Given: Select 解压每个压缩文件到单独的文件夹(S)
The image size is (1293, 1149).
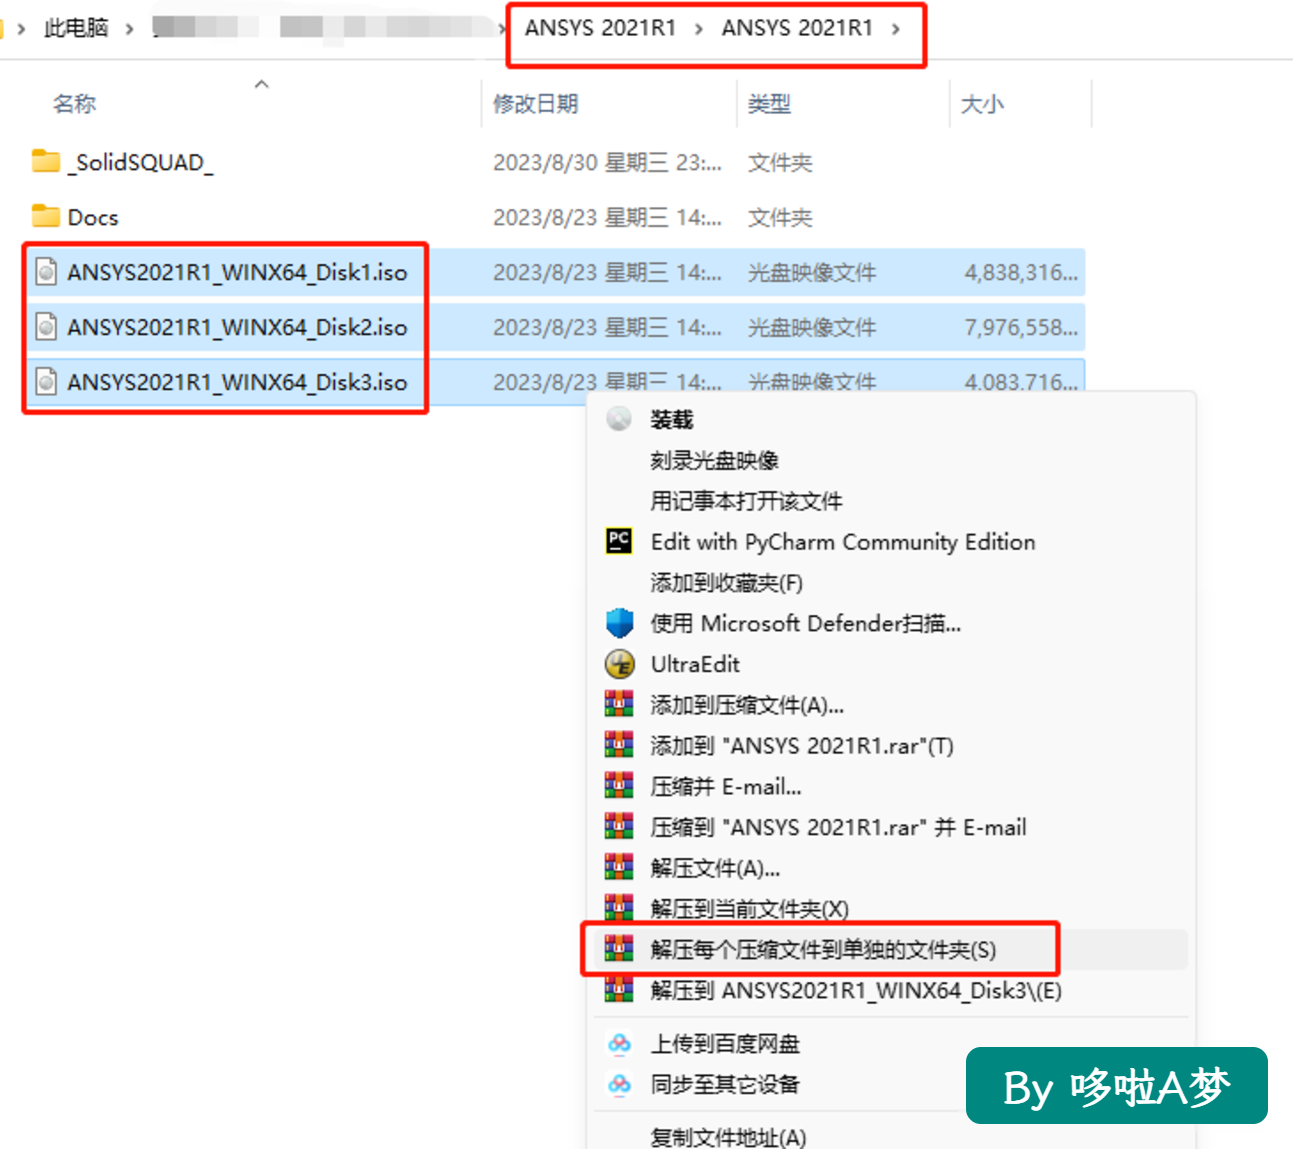Looking at the screenshot, I should click(823, 949).
